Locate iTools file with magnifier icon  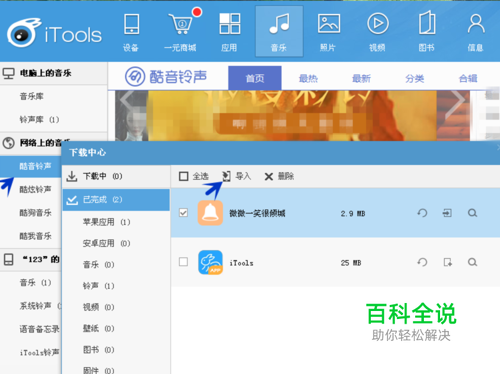click(x=472, y=262)
